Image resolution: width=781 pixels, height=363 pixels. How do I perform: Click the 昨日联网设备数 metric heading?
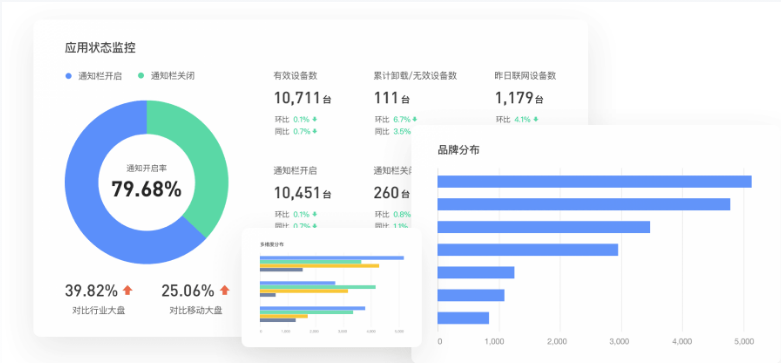525,76
